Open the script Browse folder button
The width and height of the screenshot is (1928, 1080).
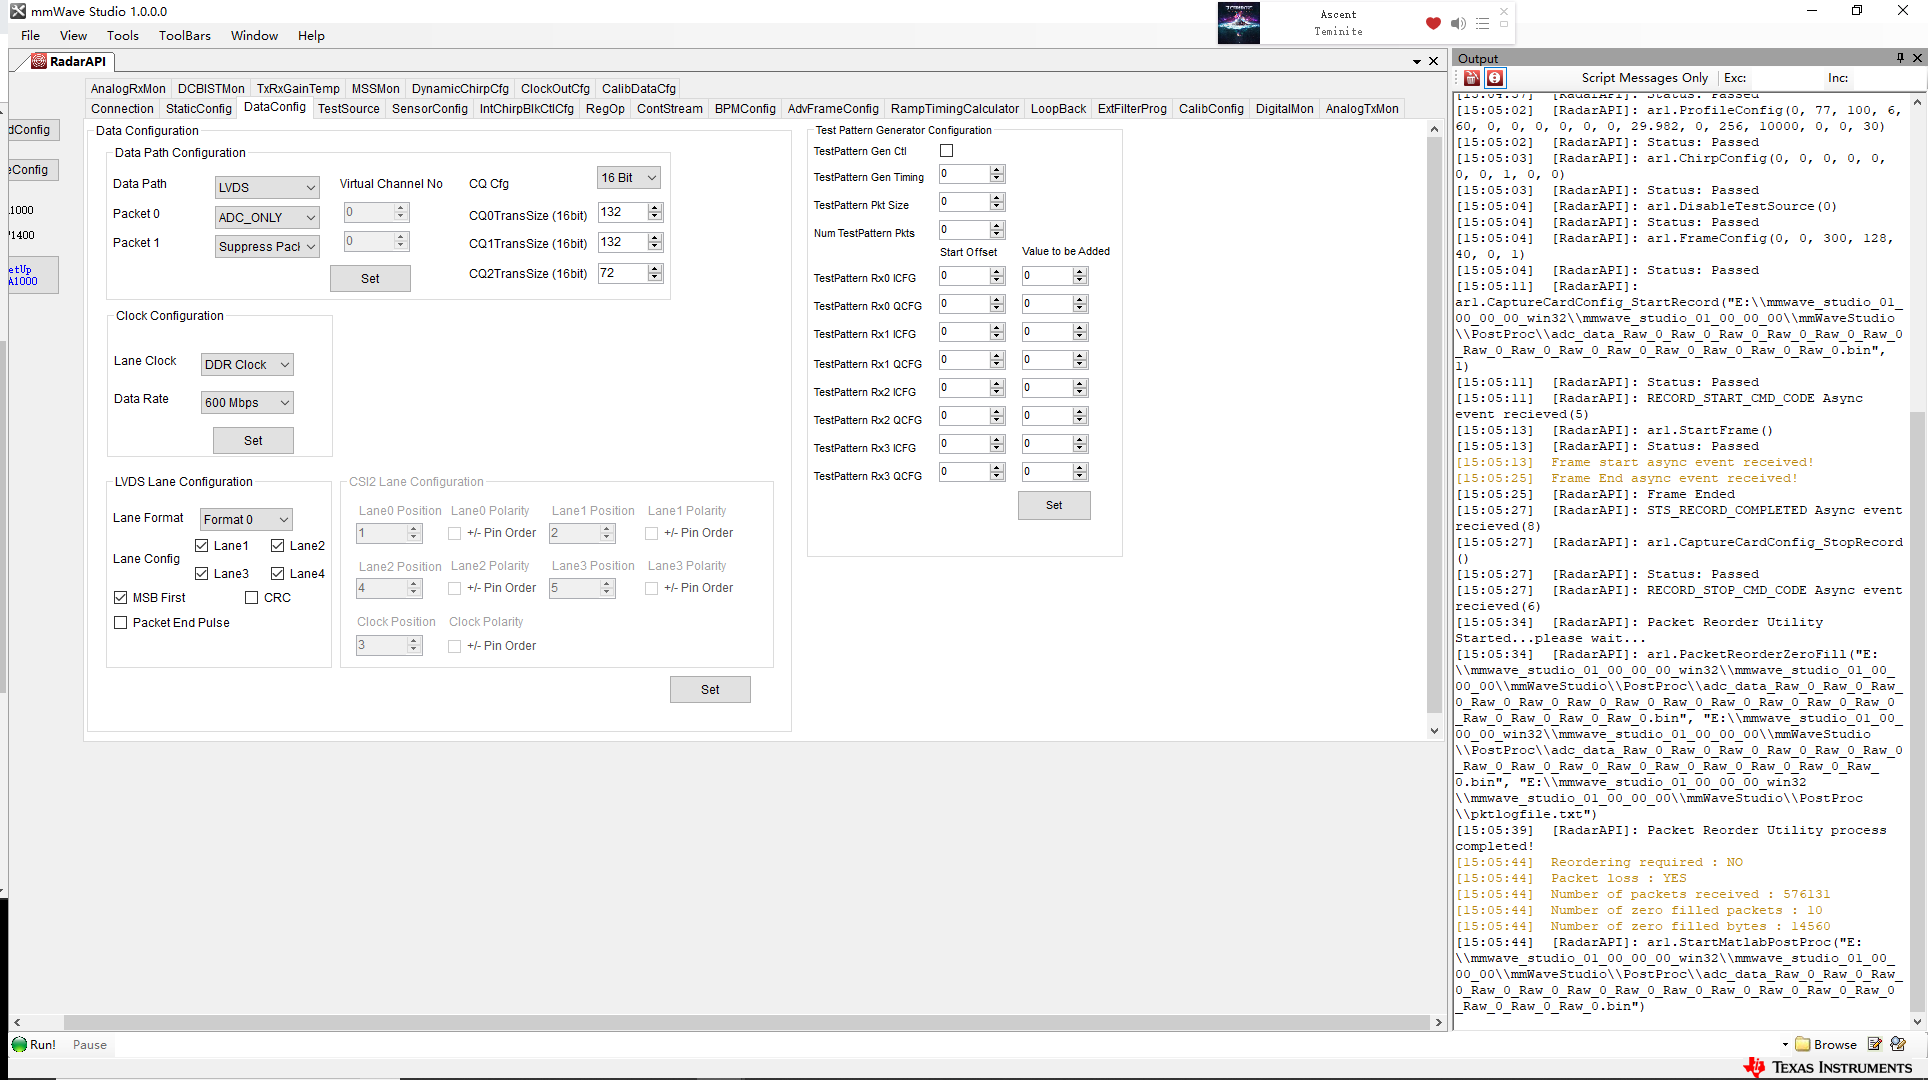[x=1826, y=1044]
